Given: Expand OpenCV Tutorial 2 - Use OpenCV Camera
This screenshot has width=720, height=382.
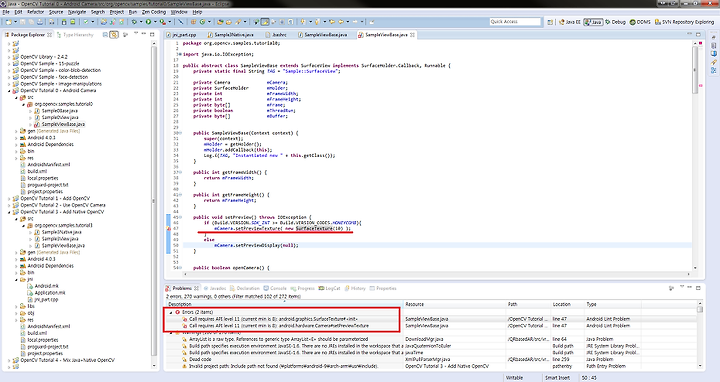Looking at the screenshot, I should [9, 205].
